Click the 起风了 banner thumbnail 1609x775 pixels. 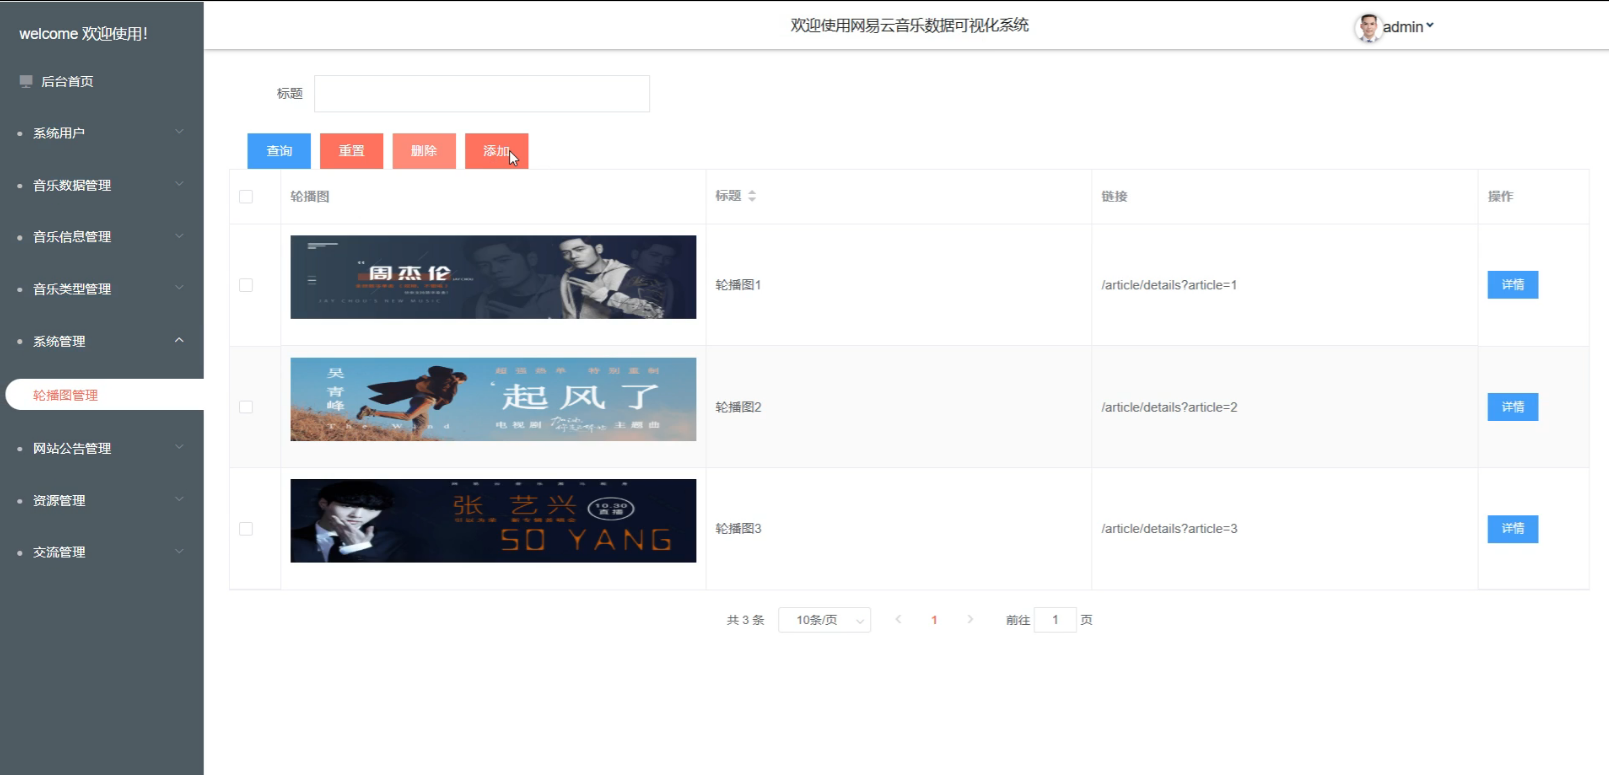(493, 399)
